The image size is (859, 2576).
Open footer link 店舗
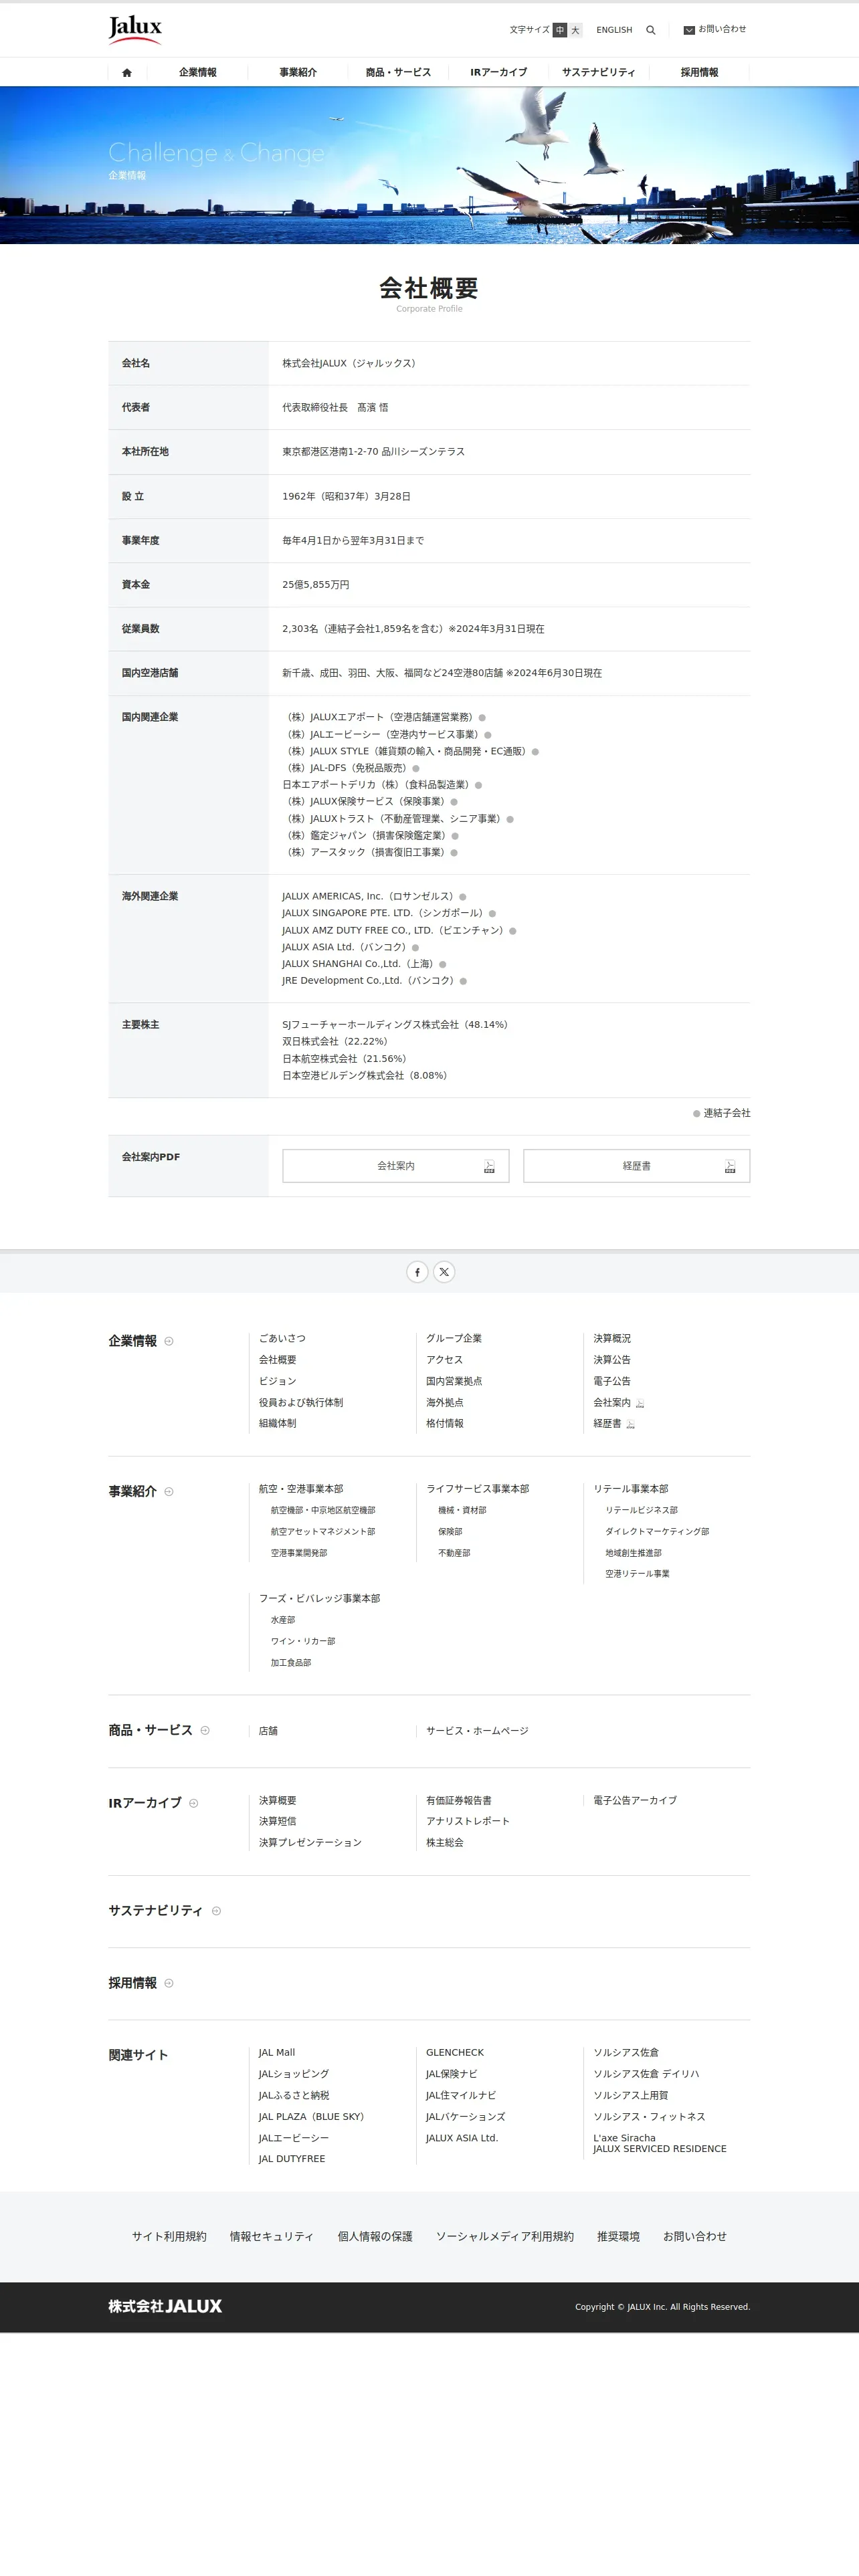coord(268,1731)
